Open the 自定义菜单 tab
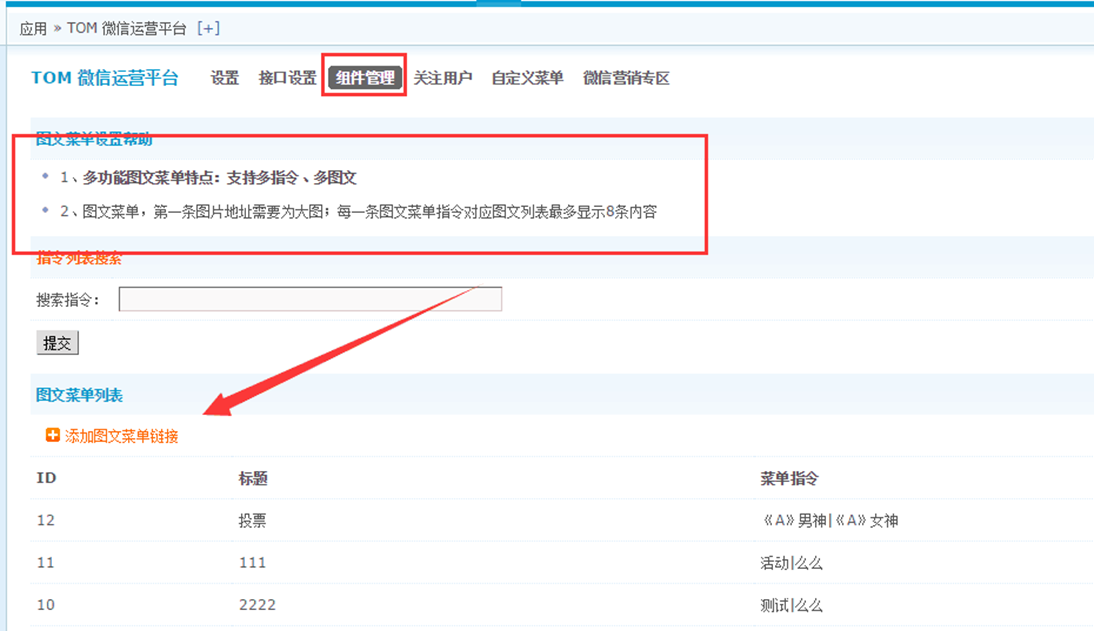The height and width of the screenshot is (631, 1094). tap(527, 77)
